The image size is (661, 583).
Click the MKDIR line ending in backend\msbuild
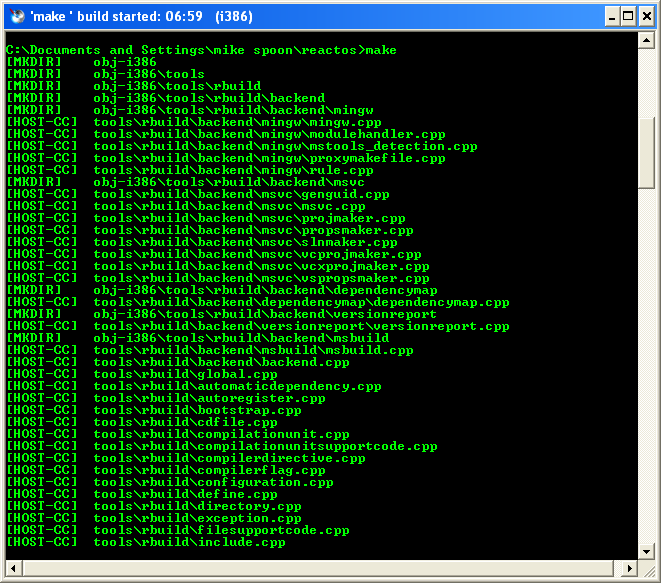pos(198,339)
